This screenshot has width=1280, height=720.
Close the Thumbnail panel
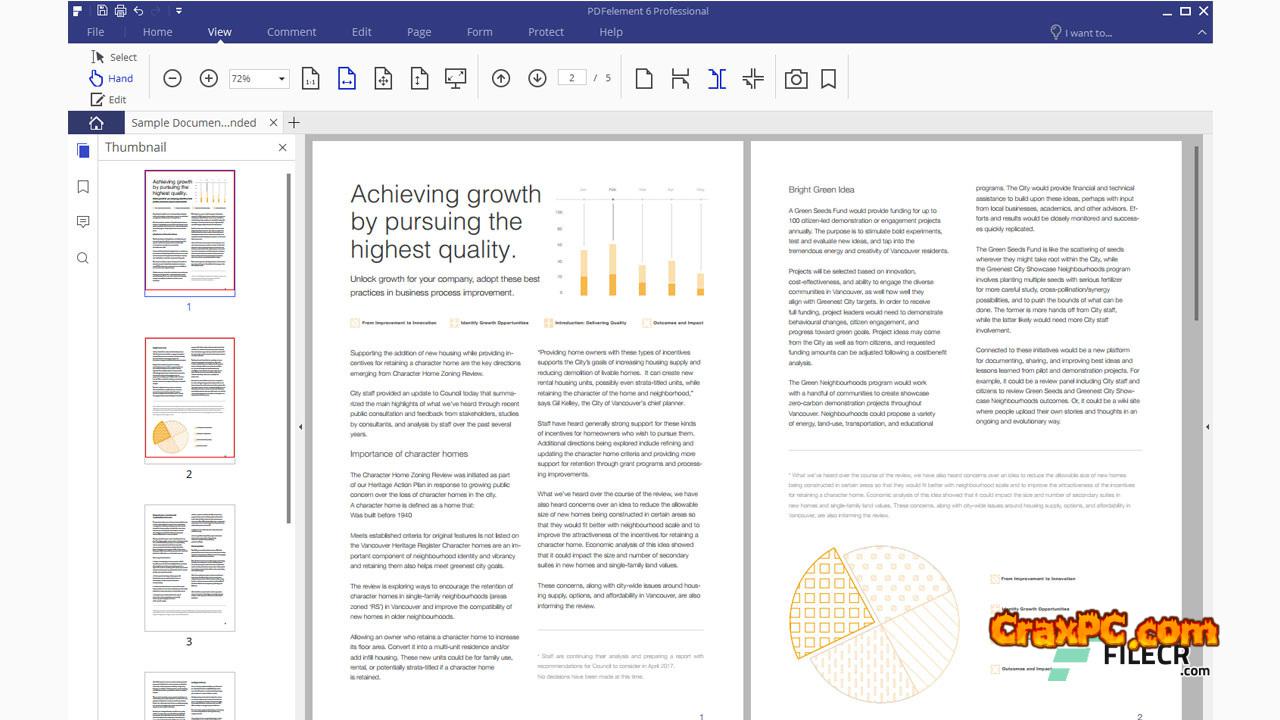tap(282, 147)
